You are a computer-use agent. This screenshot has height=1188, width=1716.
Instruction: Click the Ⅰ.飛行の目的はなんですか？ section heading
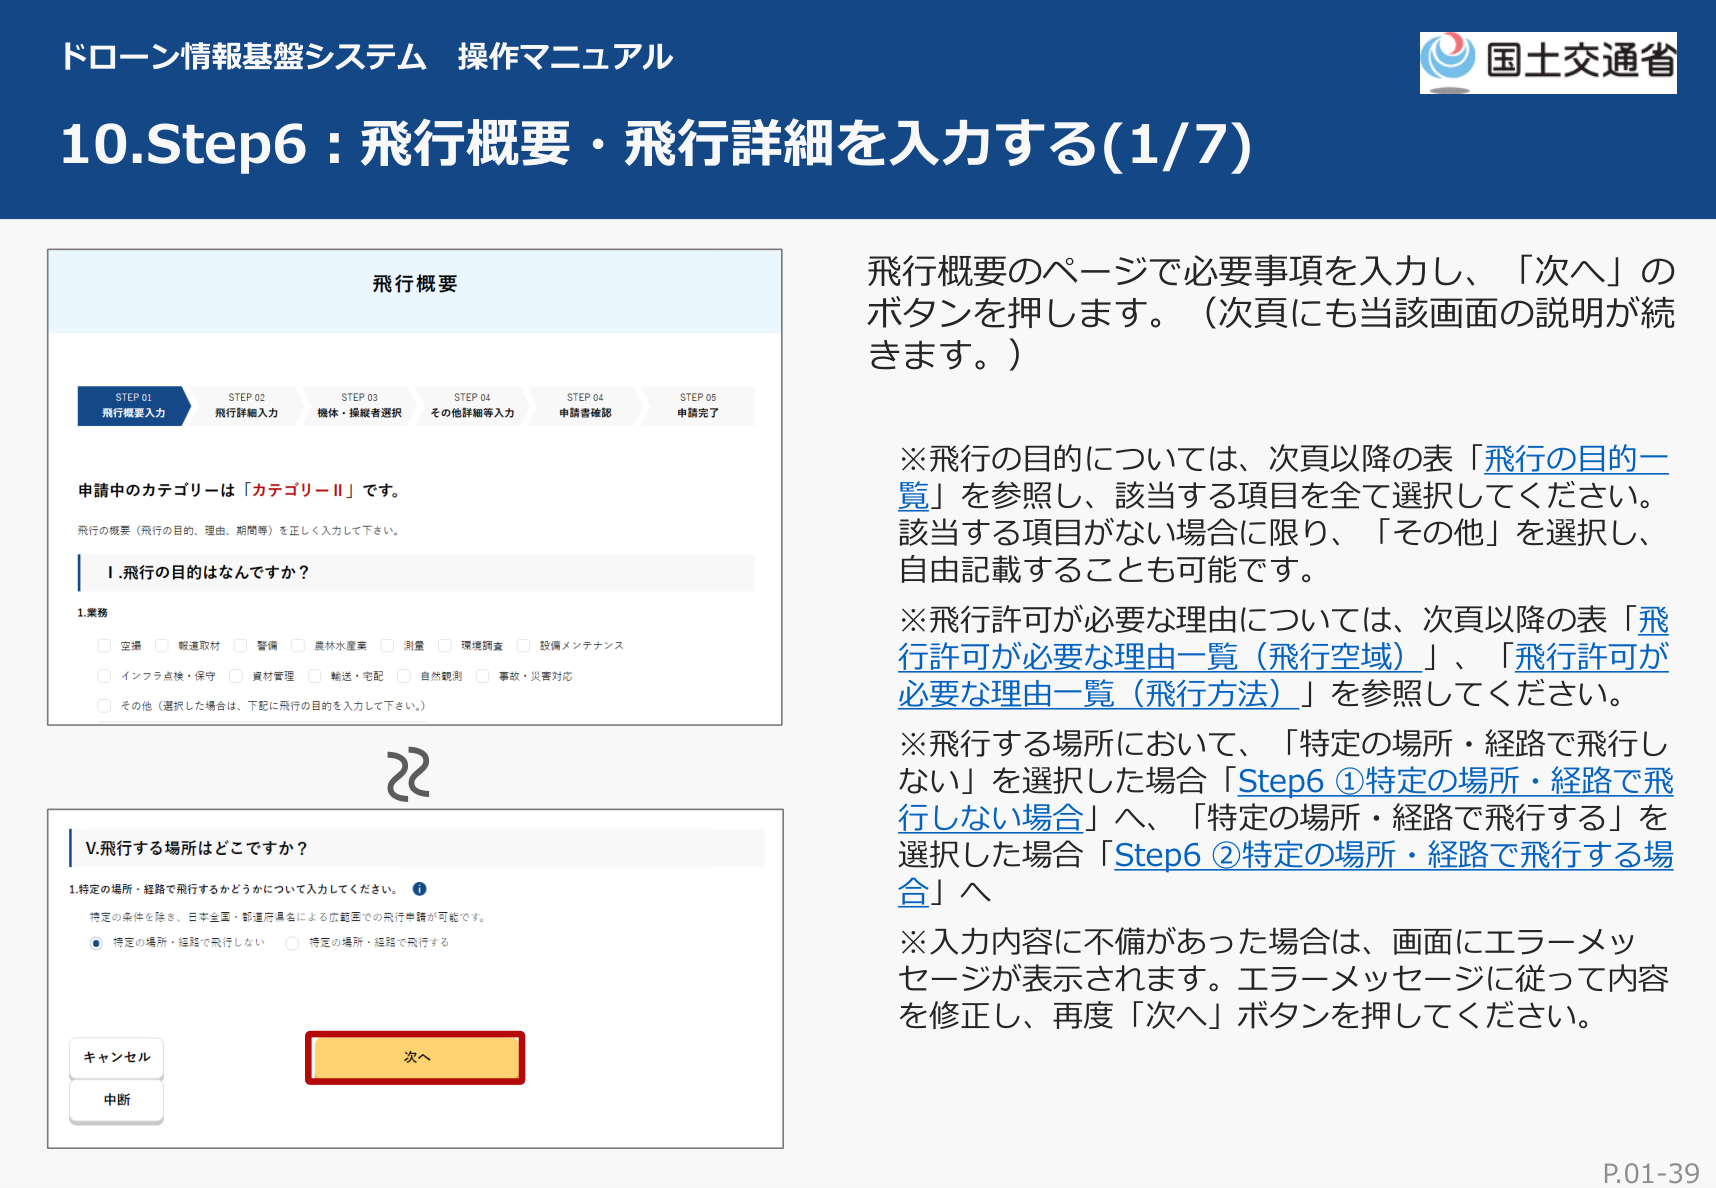click(x=208, y=572)
